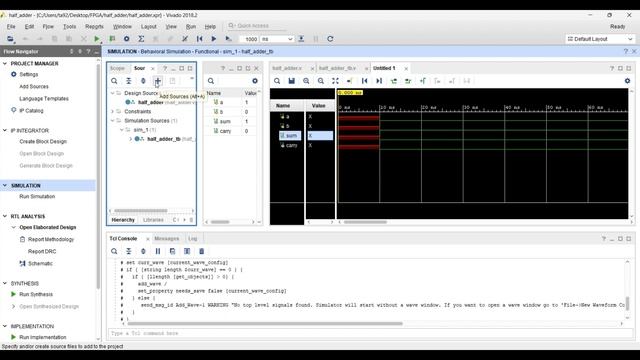Expand the half_adder_tb node
640x360 pixels.
131,139
